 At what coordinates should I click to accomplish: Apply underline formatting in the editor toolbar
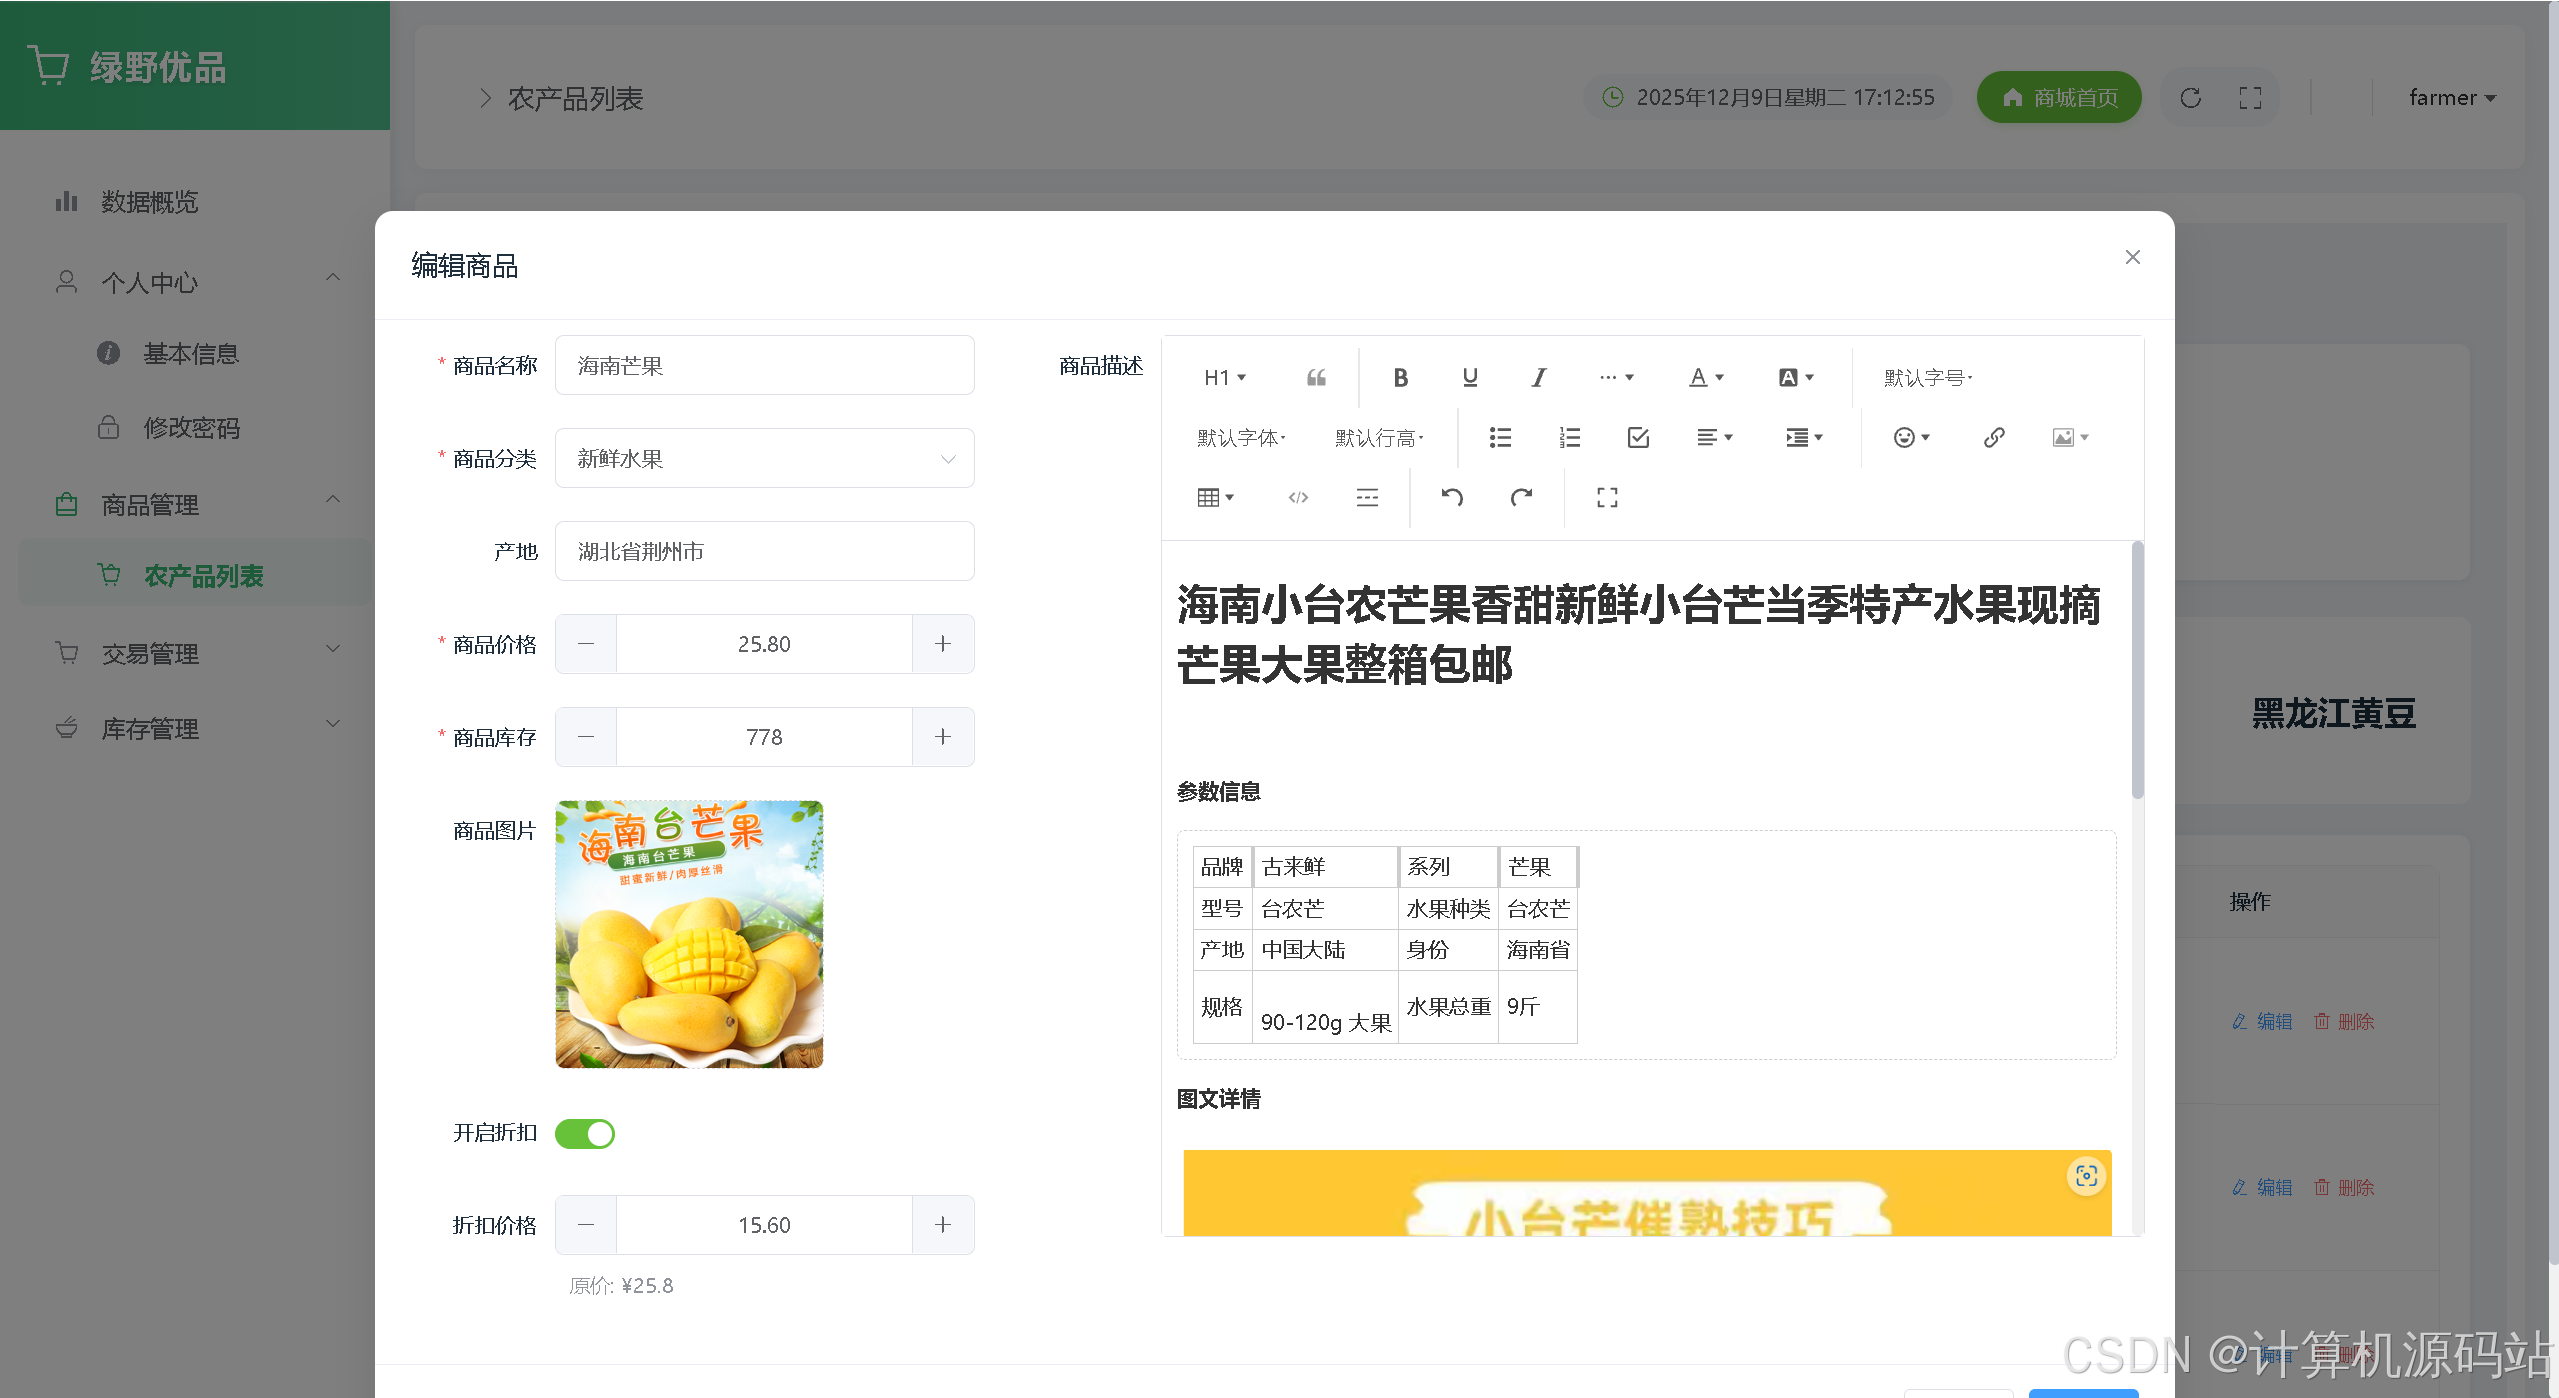click(1469, 378)
